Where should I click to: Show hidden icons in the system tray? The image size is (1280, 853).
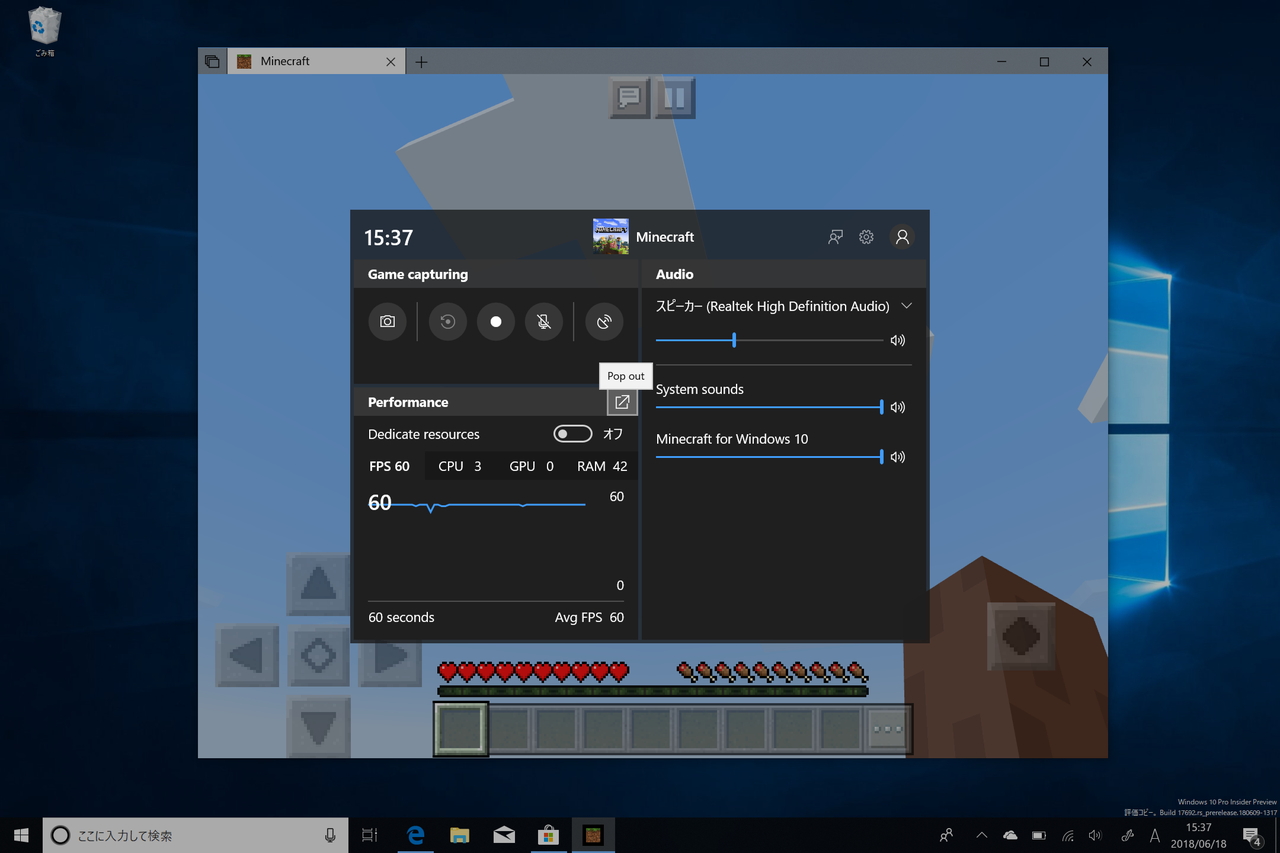(x=981, y=835)
